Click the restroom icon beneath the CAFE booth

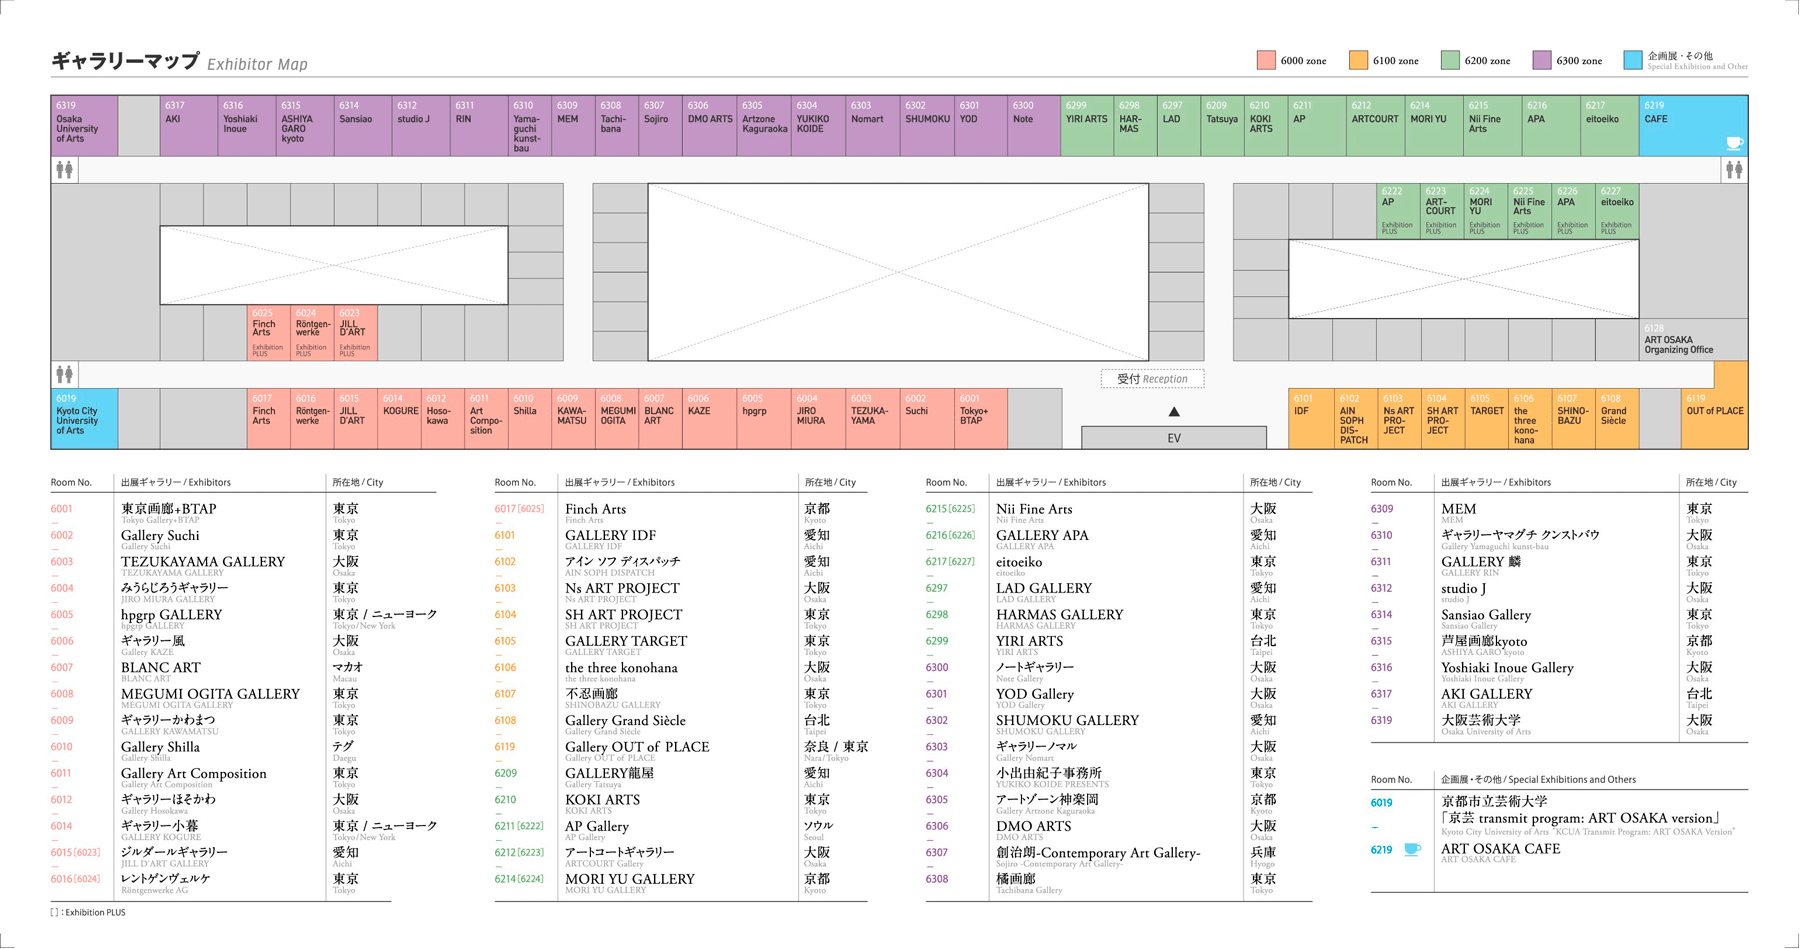[1734, 170]
